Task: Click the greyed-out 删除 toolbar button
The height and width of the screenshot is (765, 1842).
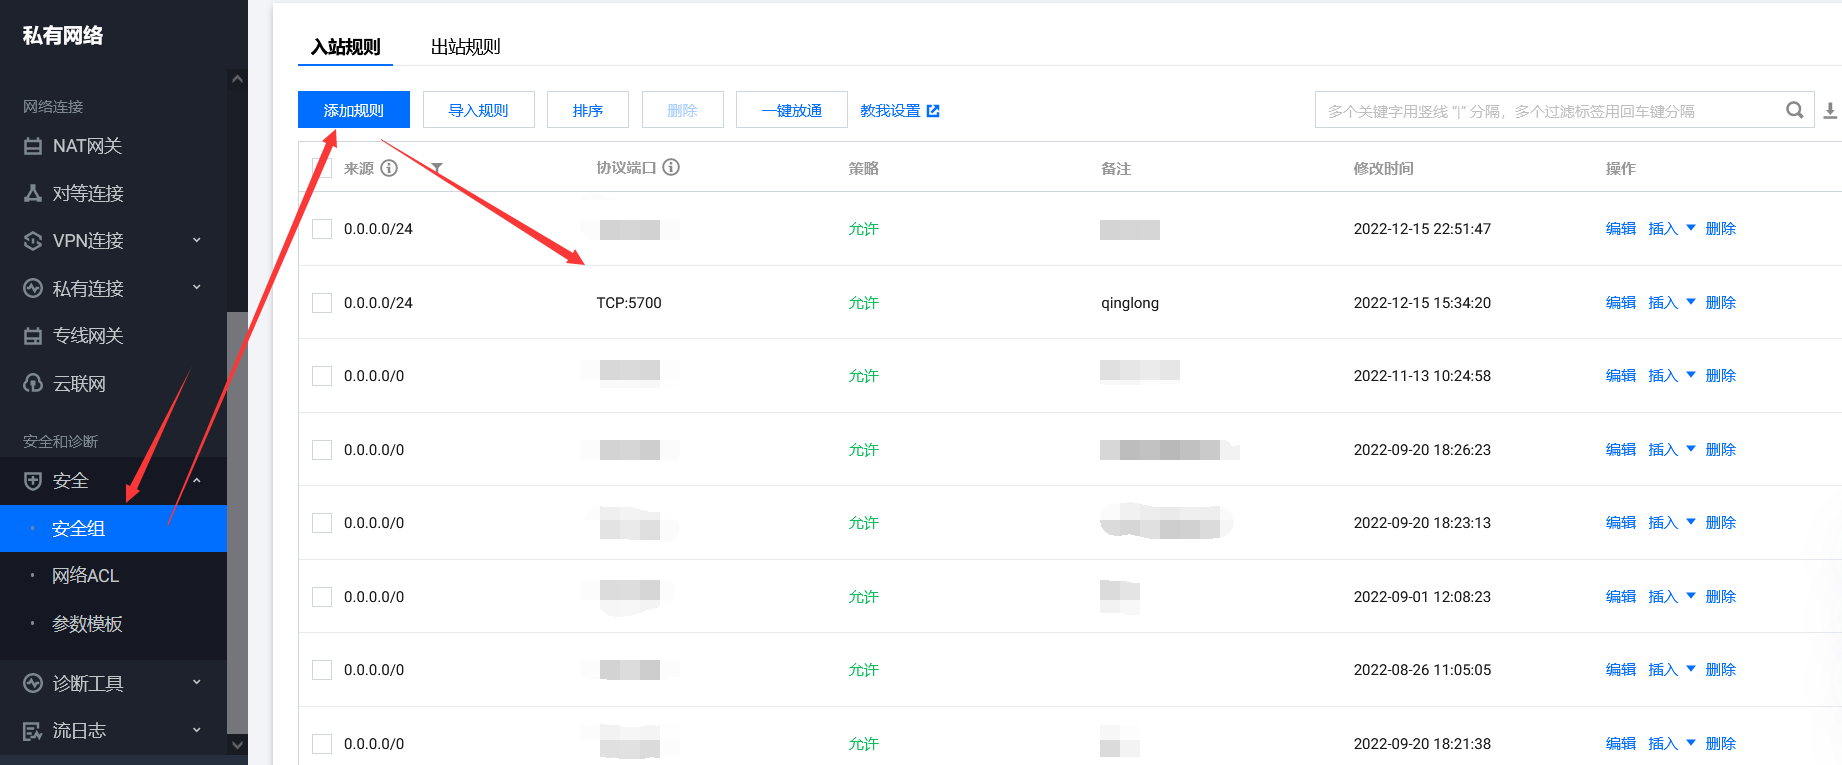Action: pyautogui.click(x=683, y=110)
